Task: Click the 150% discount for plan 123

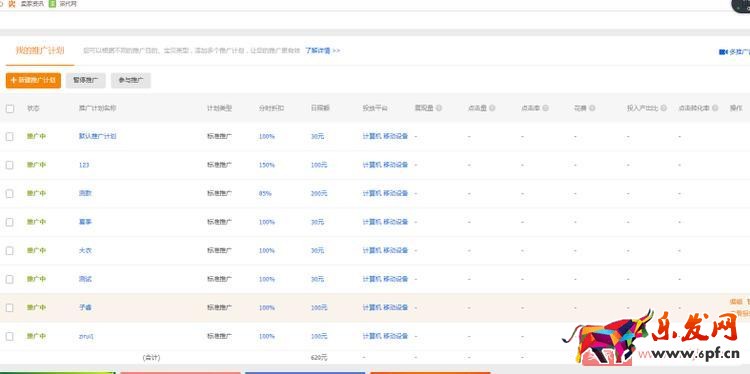Action: [267, 165]
